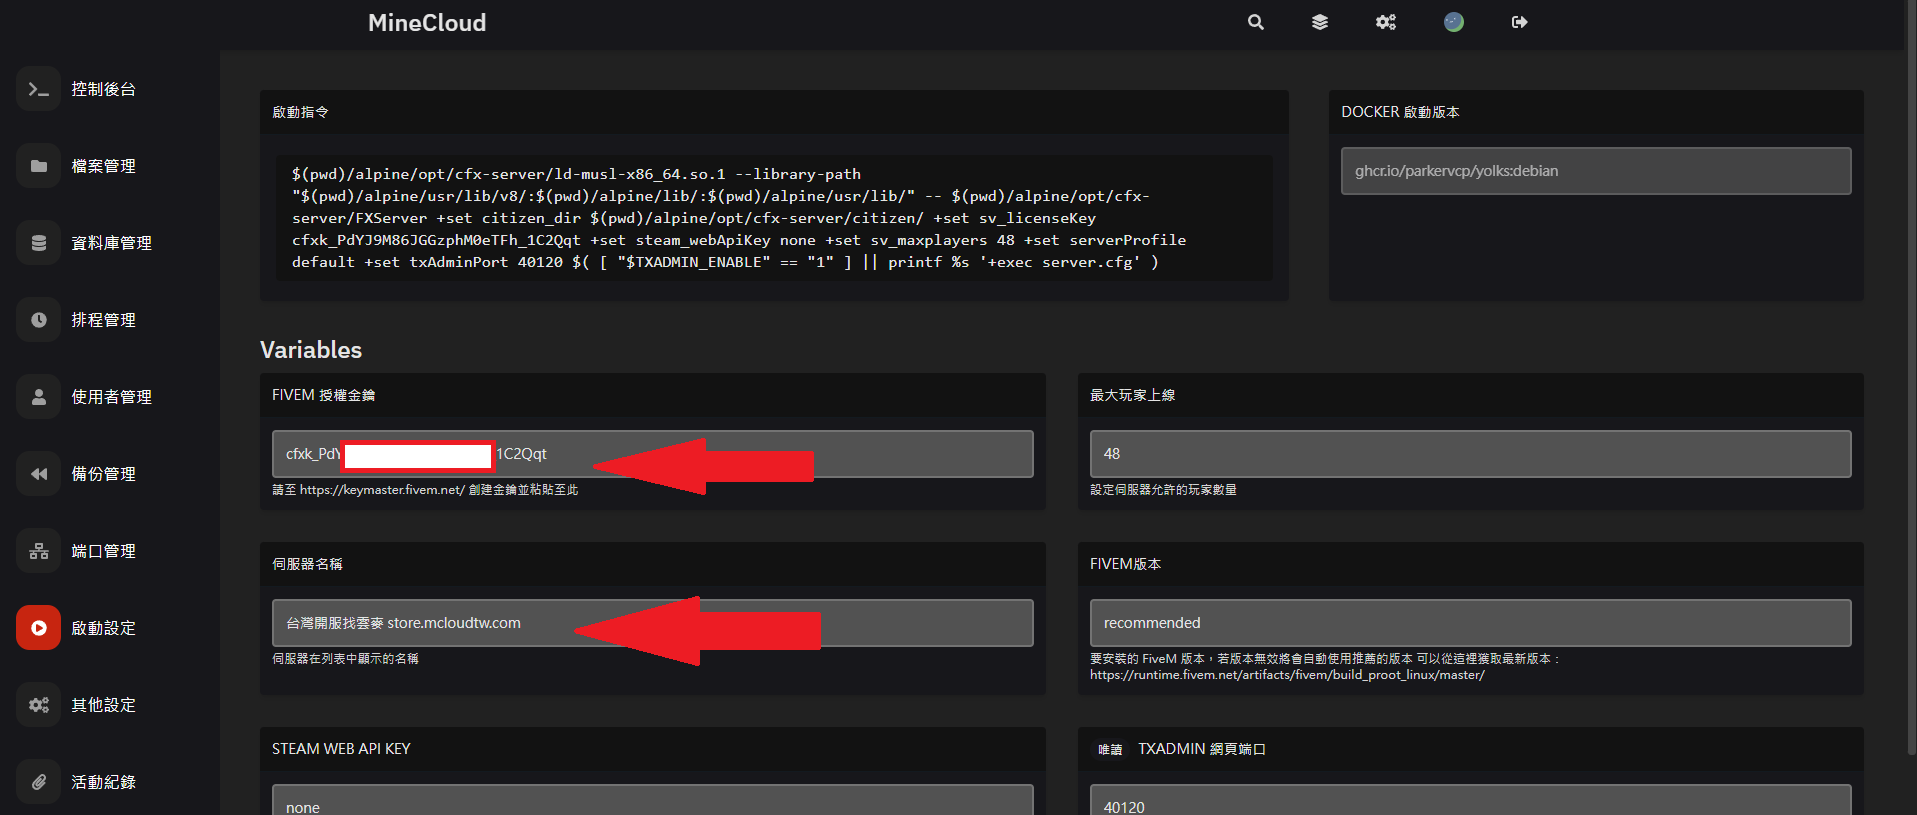Select 活動紀錄 menu label

point(103,782)
